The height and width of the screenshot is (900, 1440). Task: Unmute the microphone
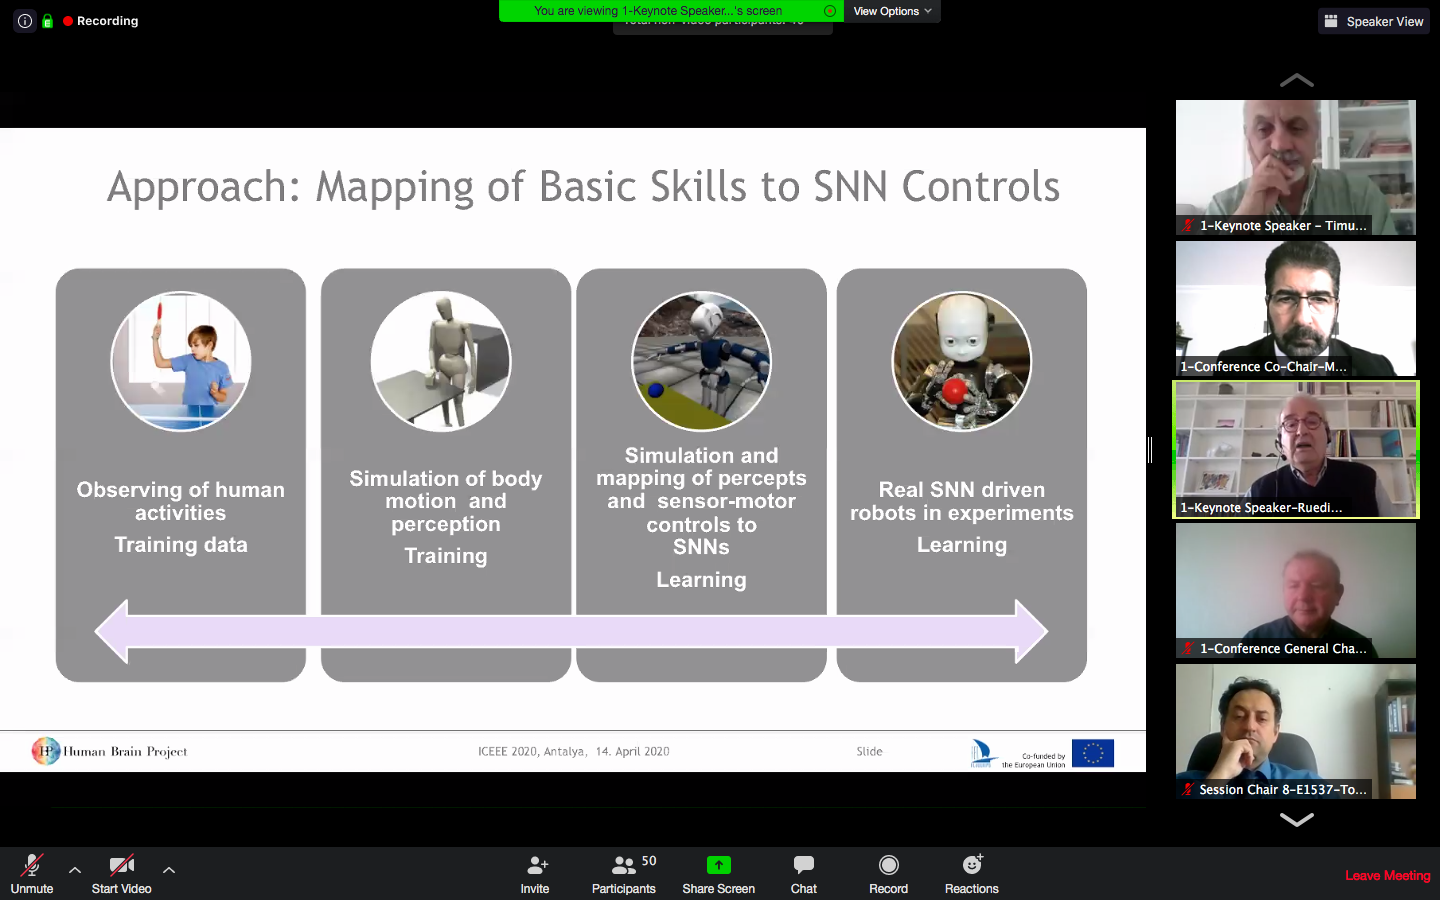pyautogui.click(x=32, y=866)
